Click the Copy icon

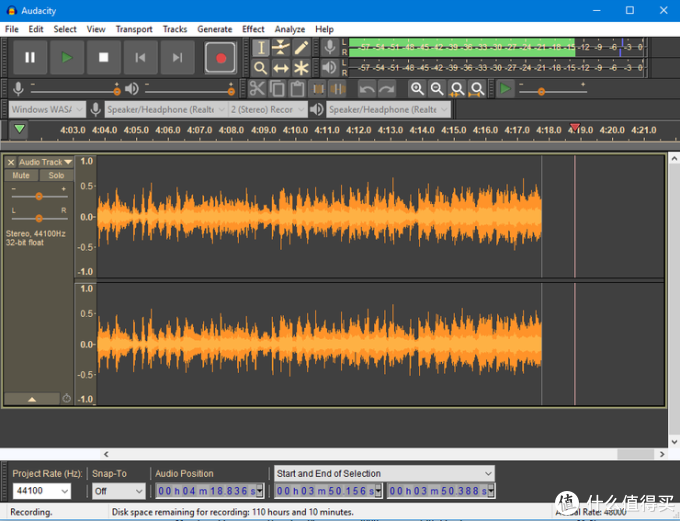277,89
